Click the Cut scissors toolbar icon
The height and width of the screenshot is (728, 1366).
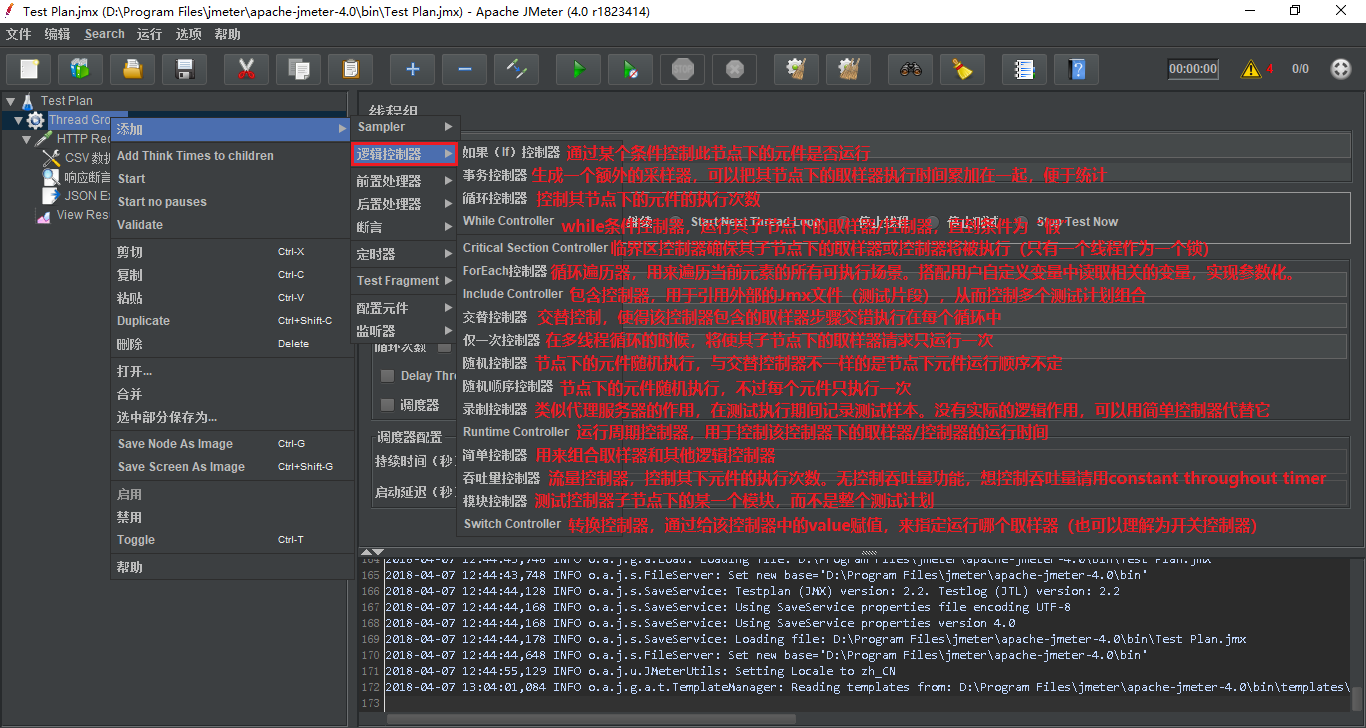pos(246,69)
